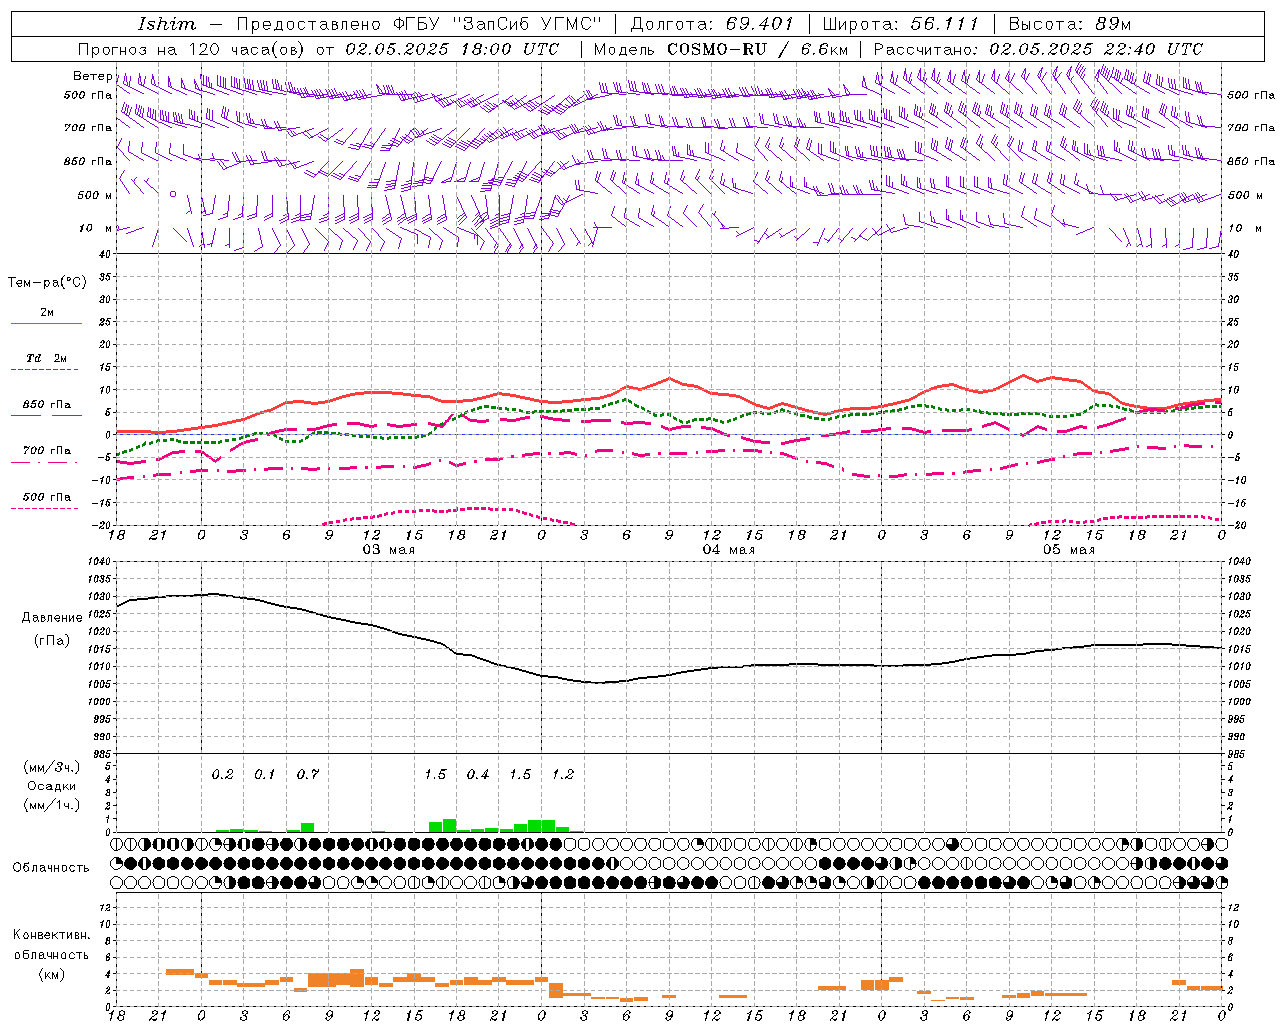Click the station name "Ishim" in header
Viewport: 1280px width, 1024px height.
coord(166,24)
